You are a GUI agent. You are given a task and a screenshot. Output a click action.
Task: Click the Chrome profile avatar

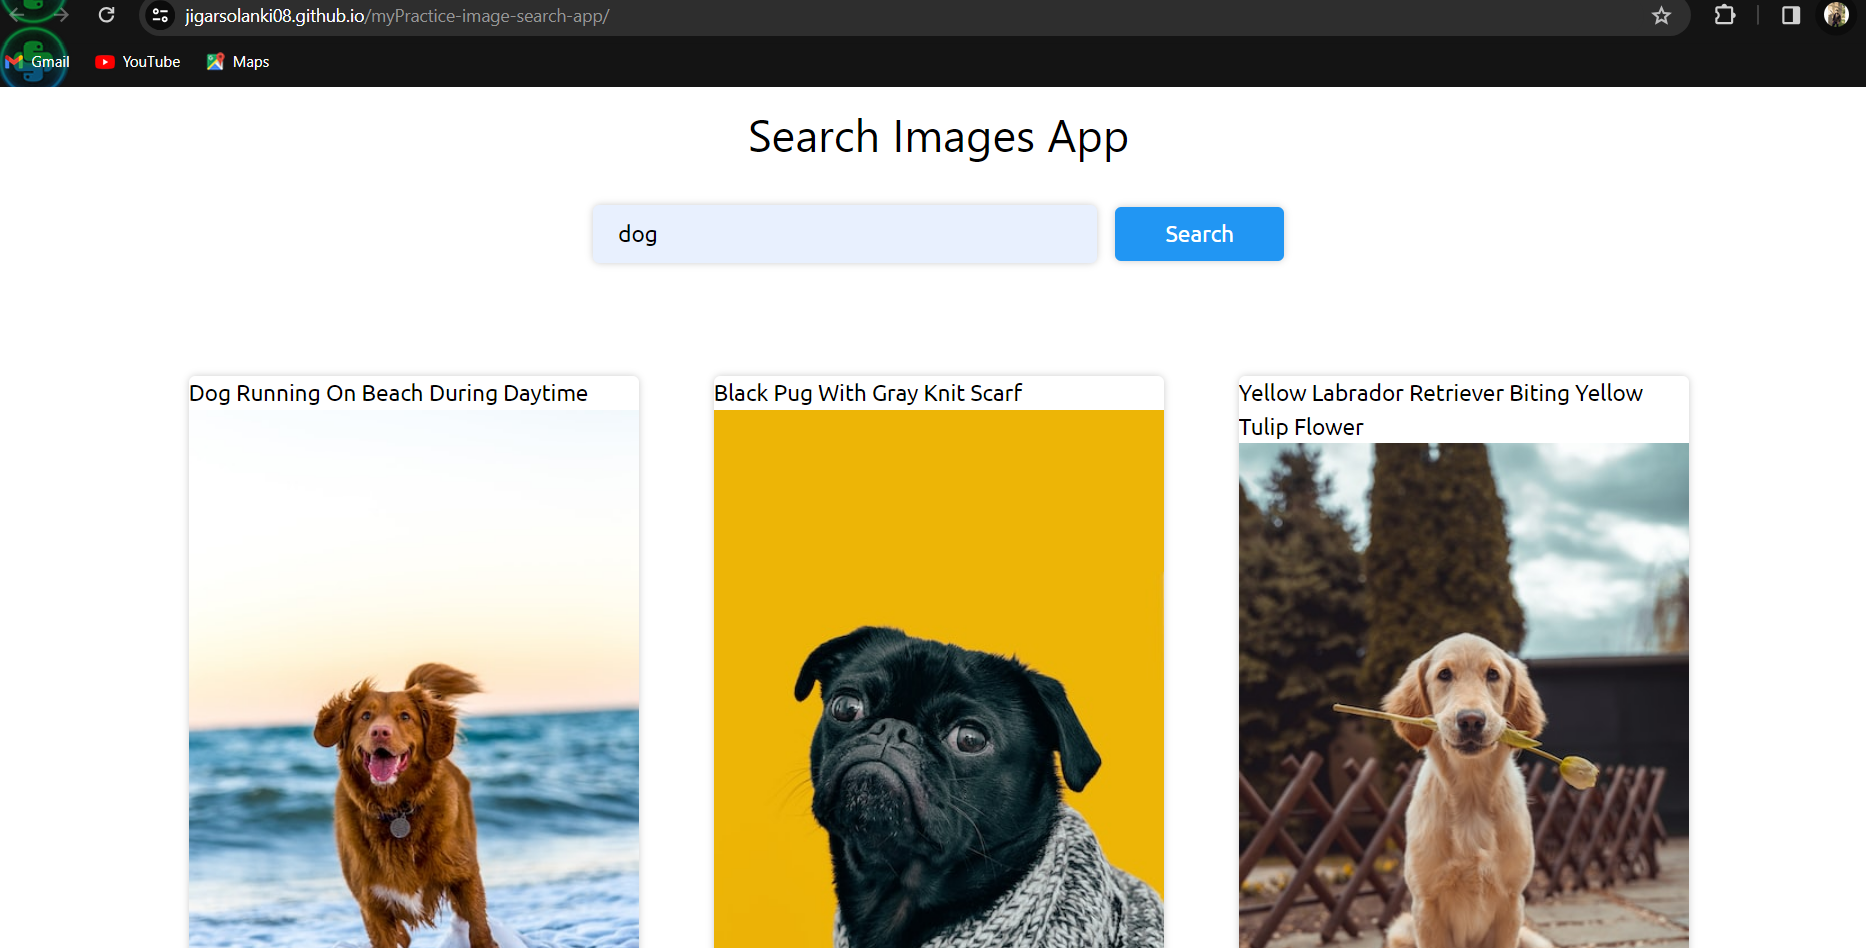pyautogui.click(x=1836, y=16)
